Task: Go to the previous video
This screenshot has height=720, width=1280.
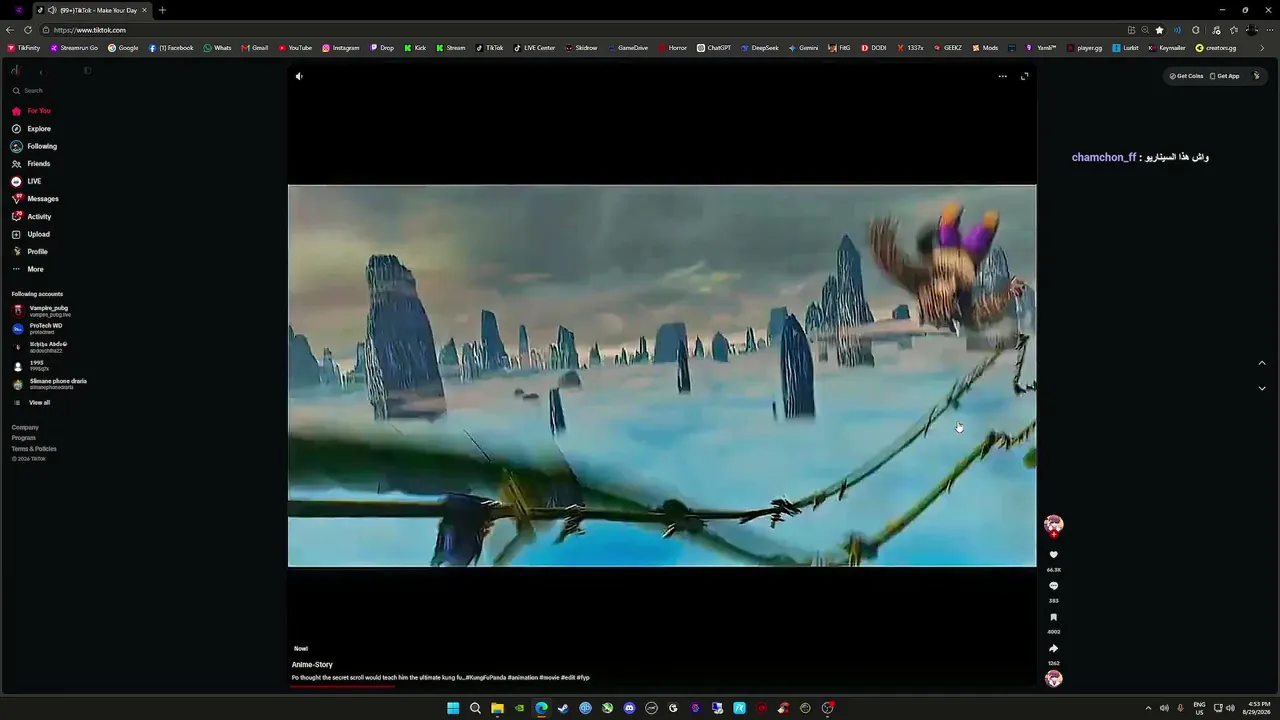Action: pos(1261,363)
